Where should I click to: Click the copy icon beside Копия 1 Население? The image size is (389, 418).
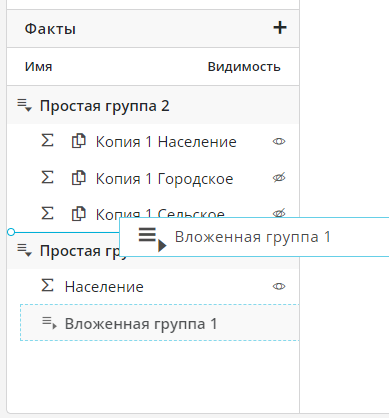79,141
